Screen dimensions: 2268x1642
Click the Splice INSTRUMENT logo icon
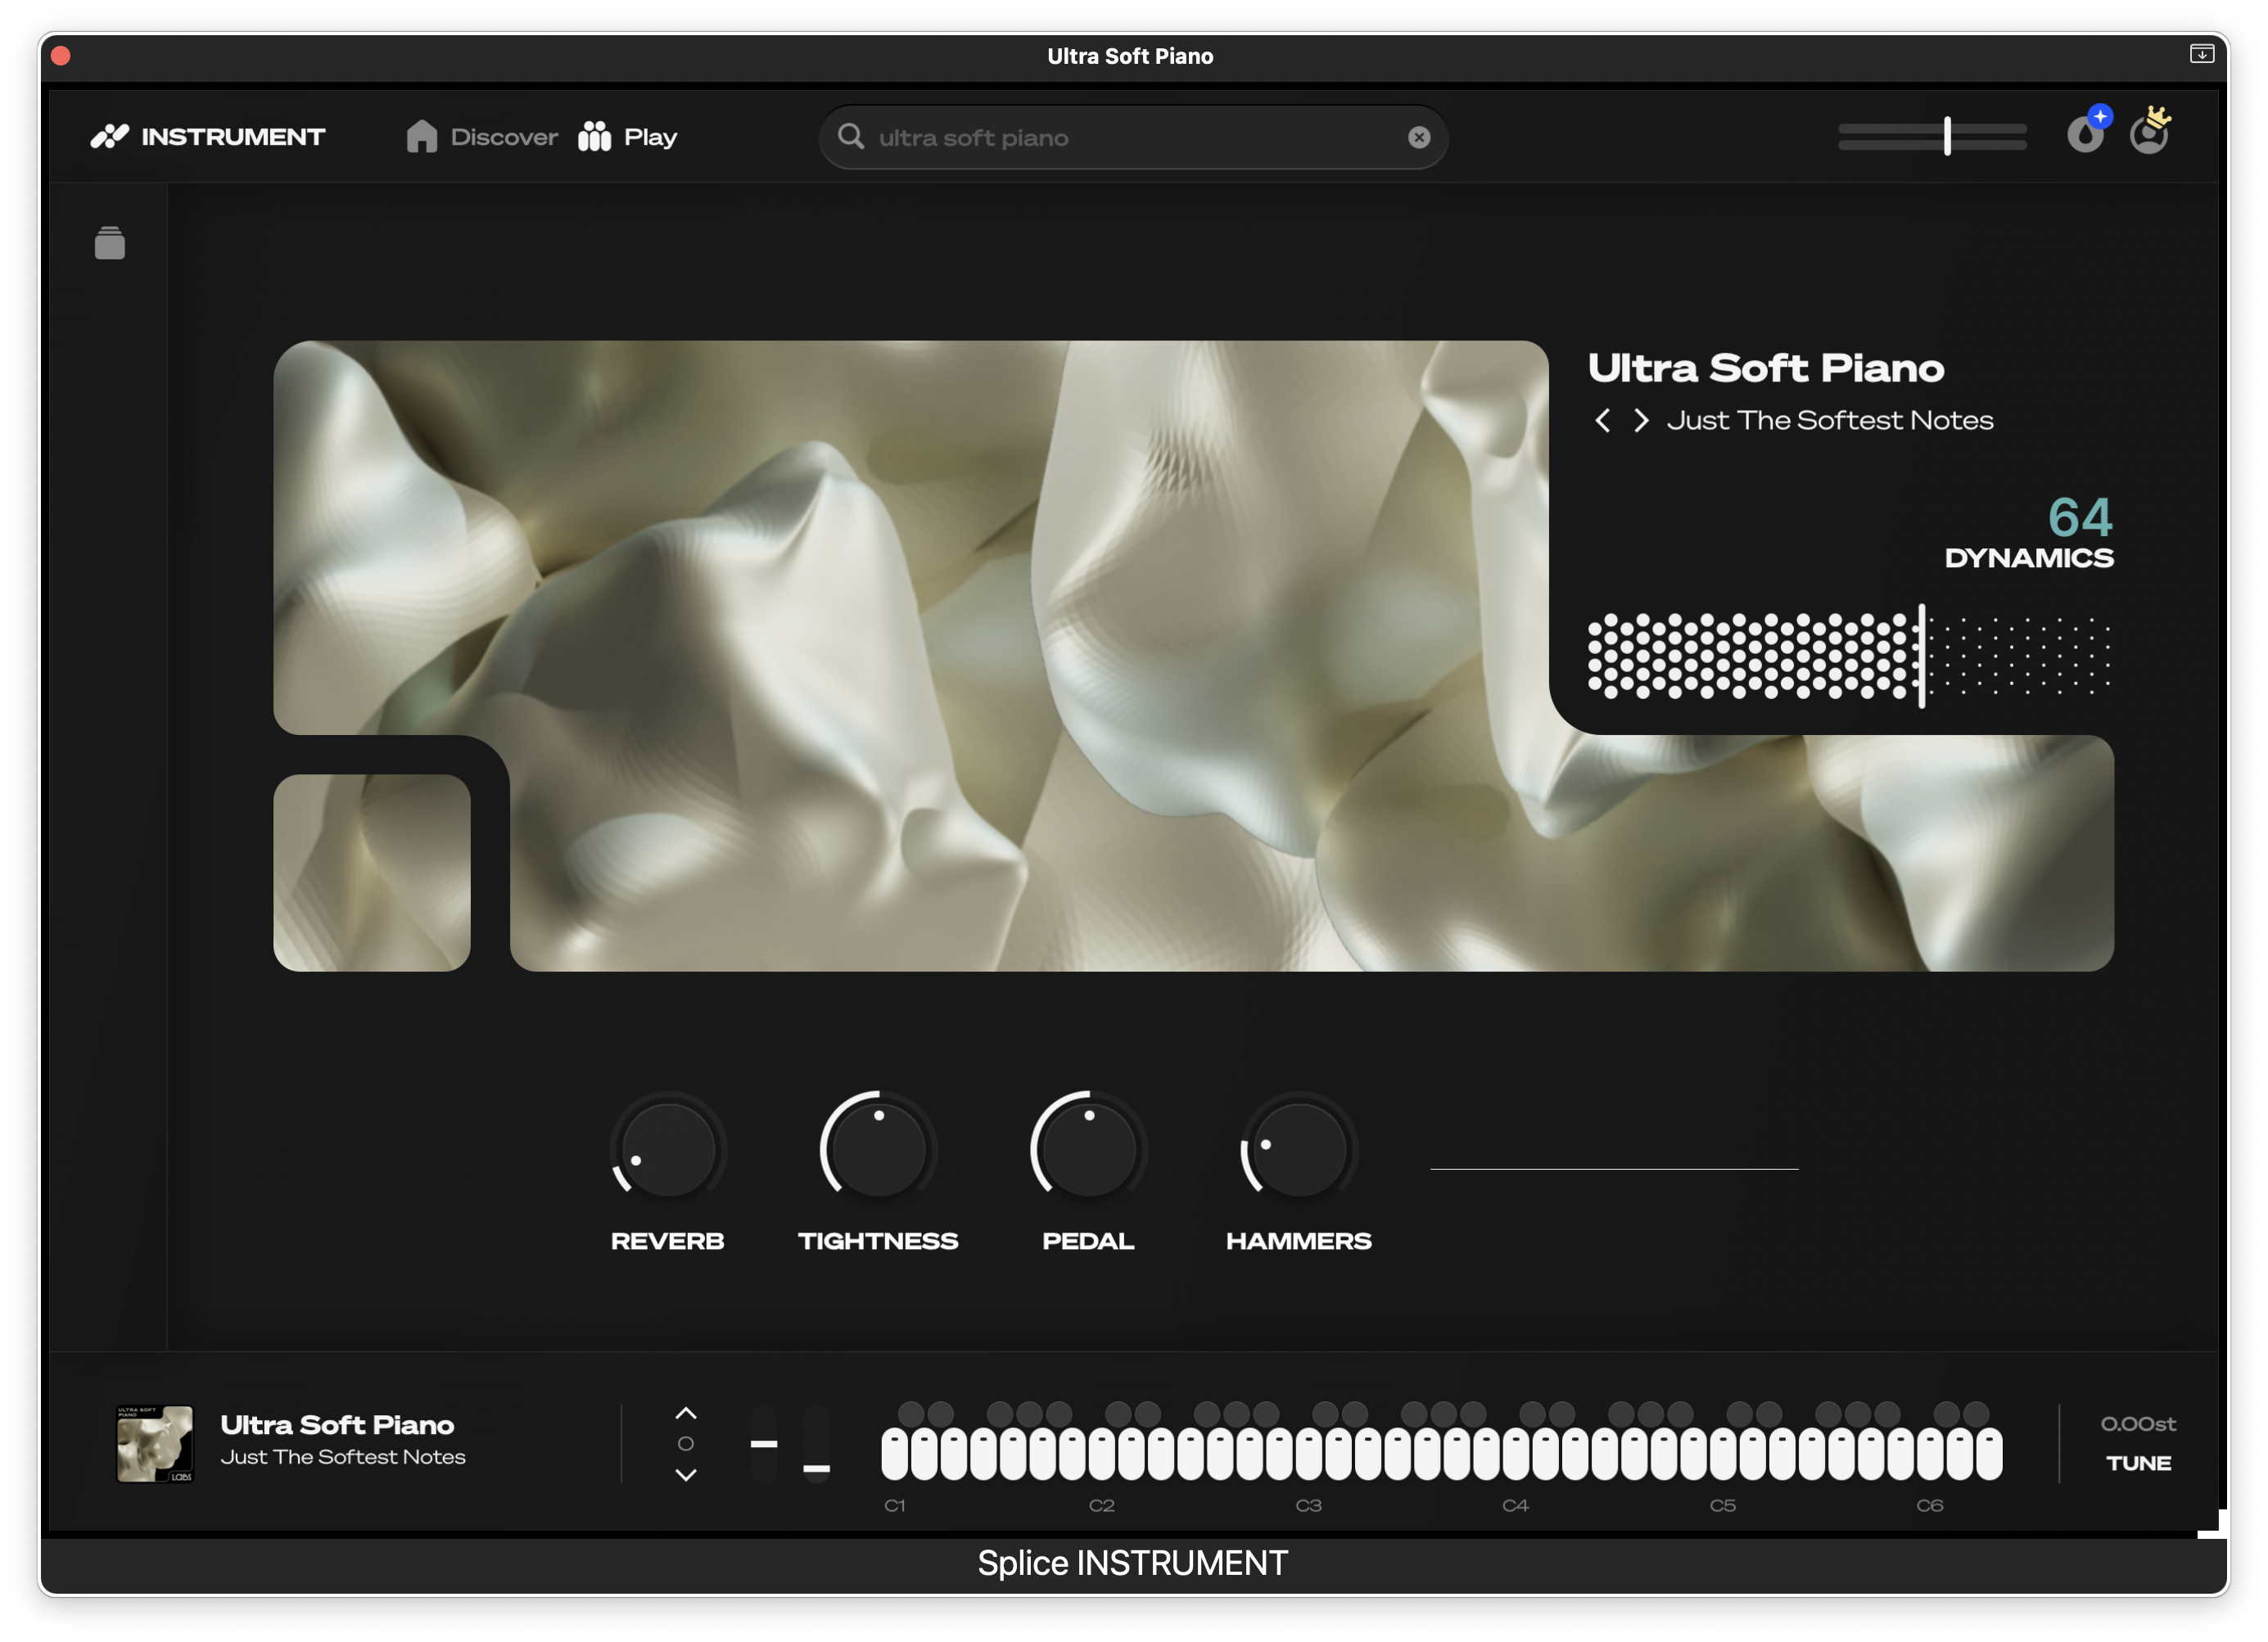[110, 136]
